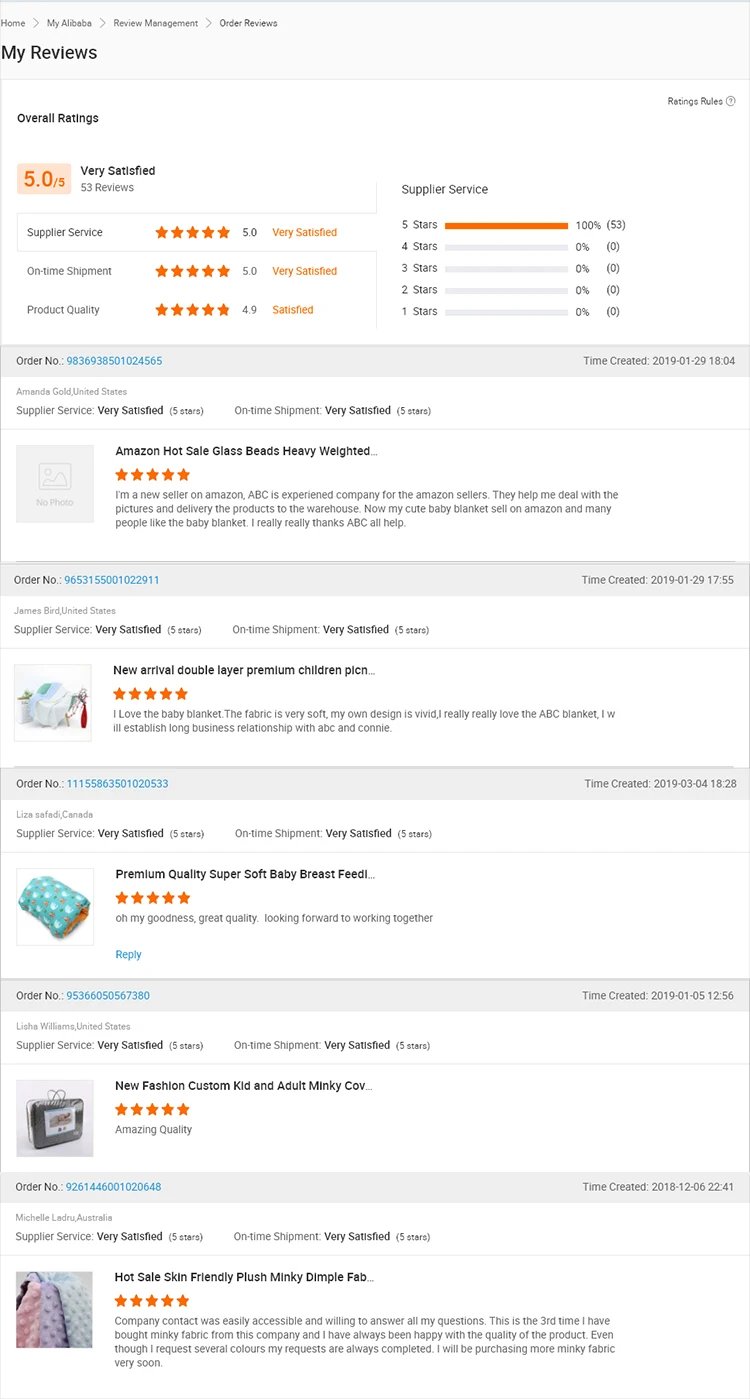Open order number 9836938501024565

click(x=114, y=361)
